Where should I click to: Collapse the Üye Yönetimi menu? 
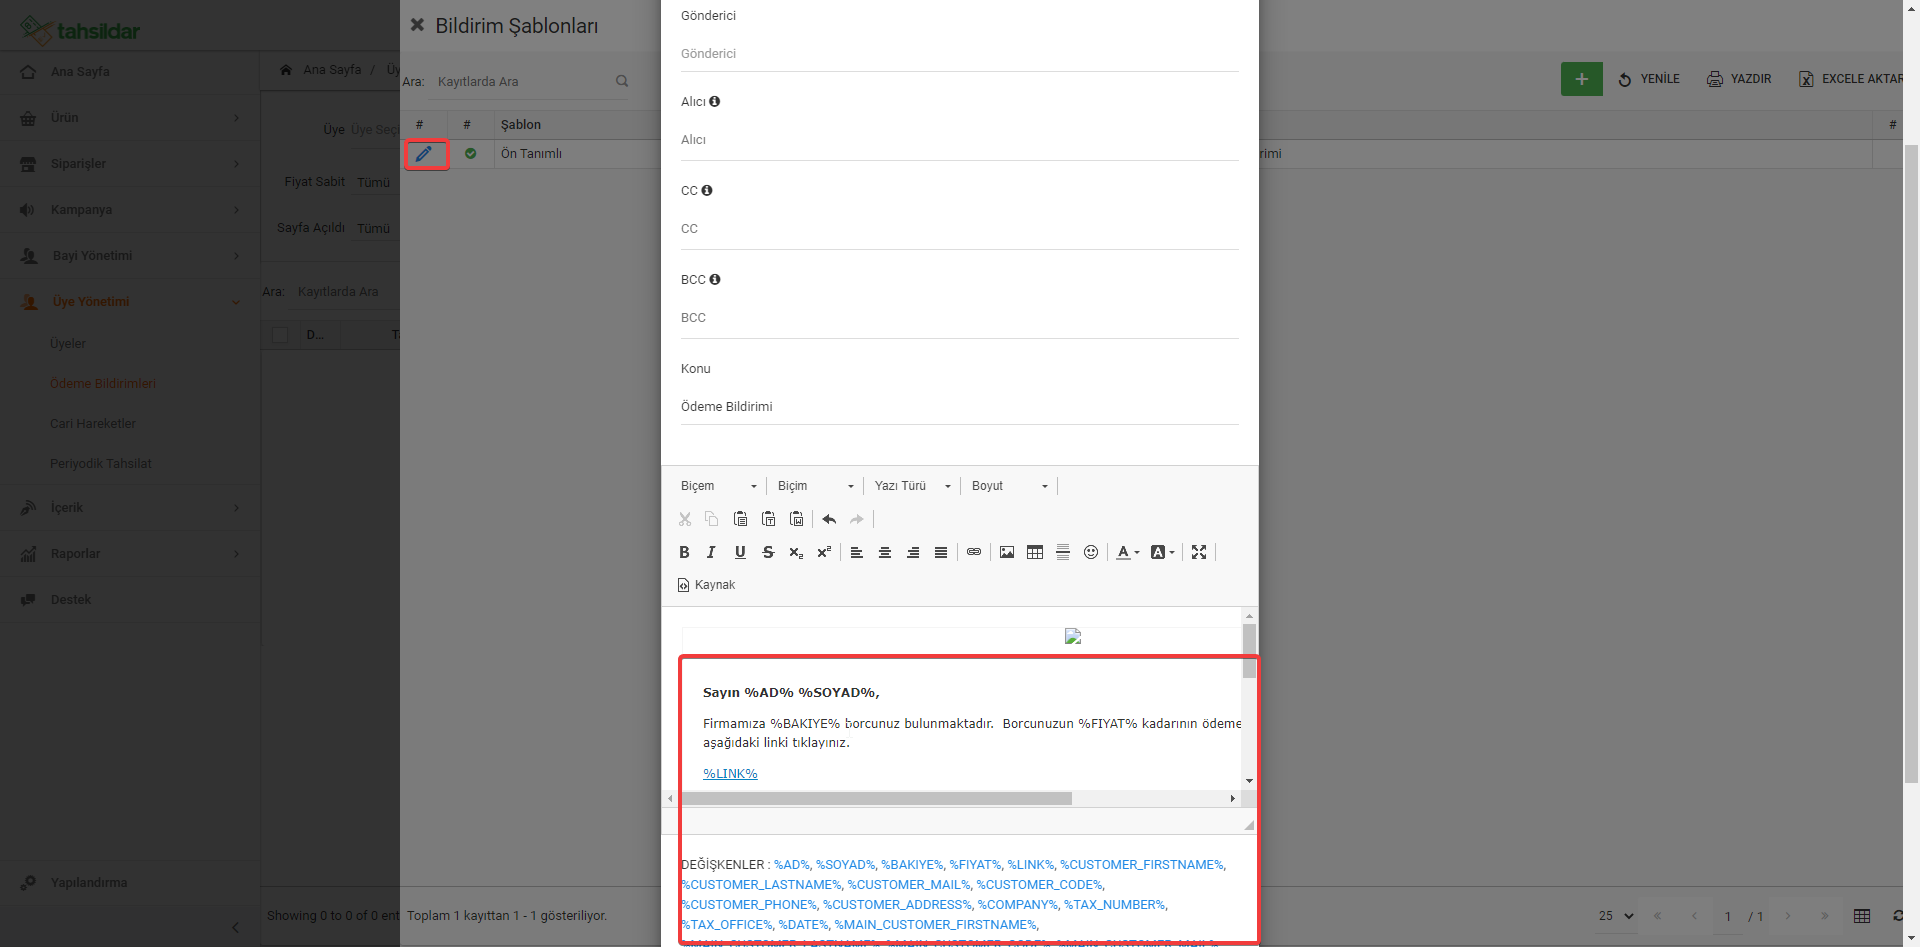(x=130, y=302)
